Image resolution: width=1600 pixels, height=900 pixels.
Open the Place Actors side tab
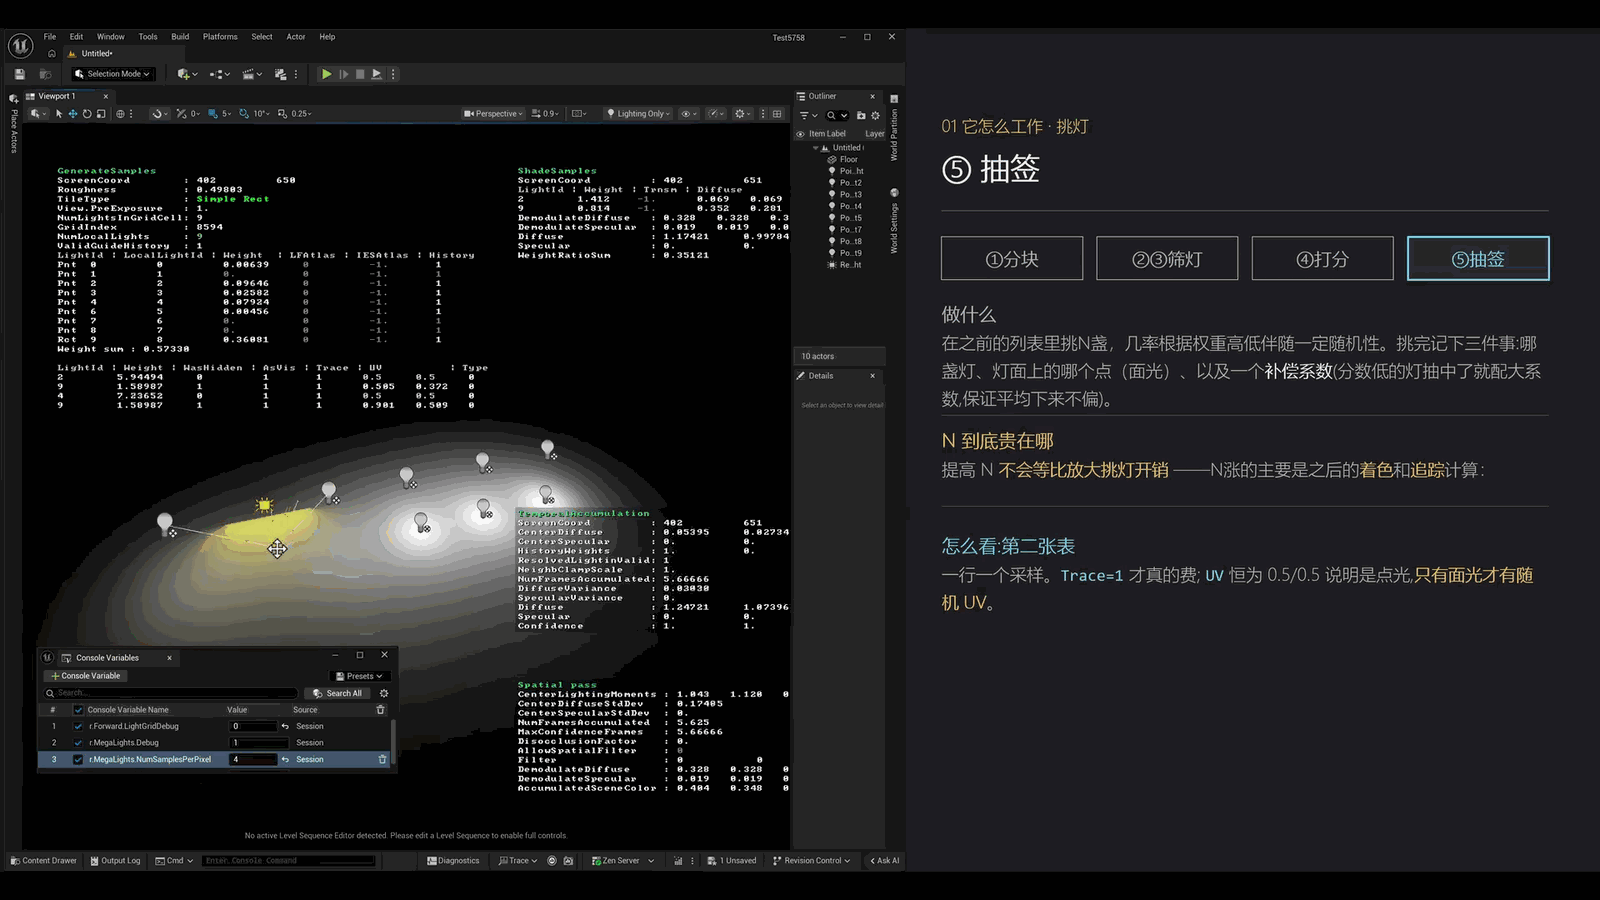click(x=14, y=125)
